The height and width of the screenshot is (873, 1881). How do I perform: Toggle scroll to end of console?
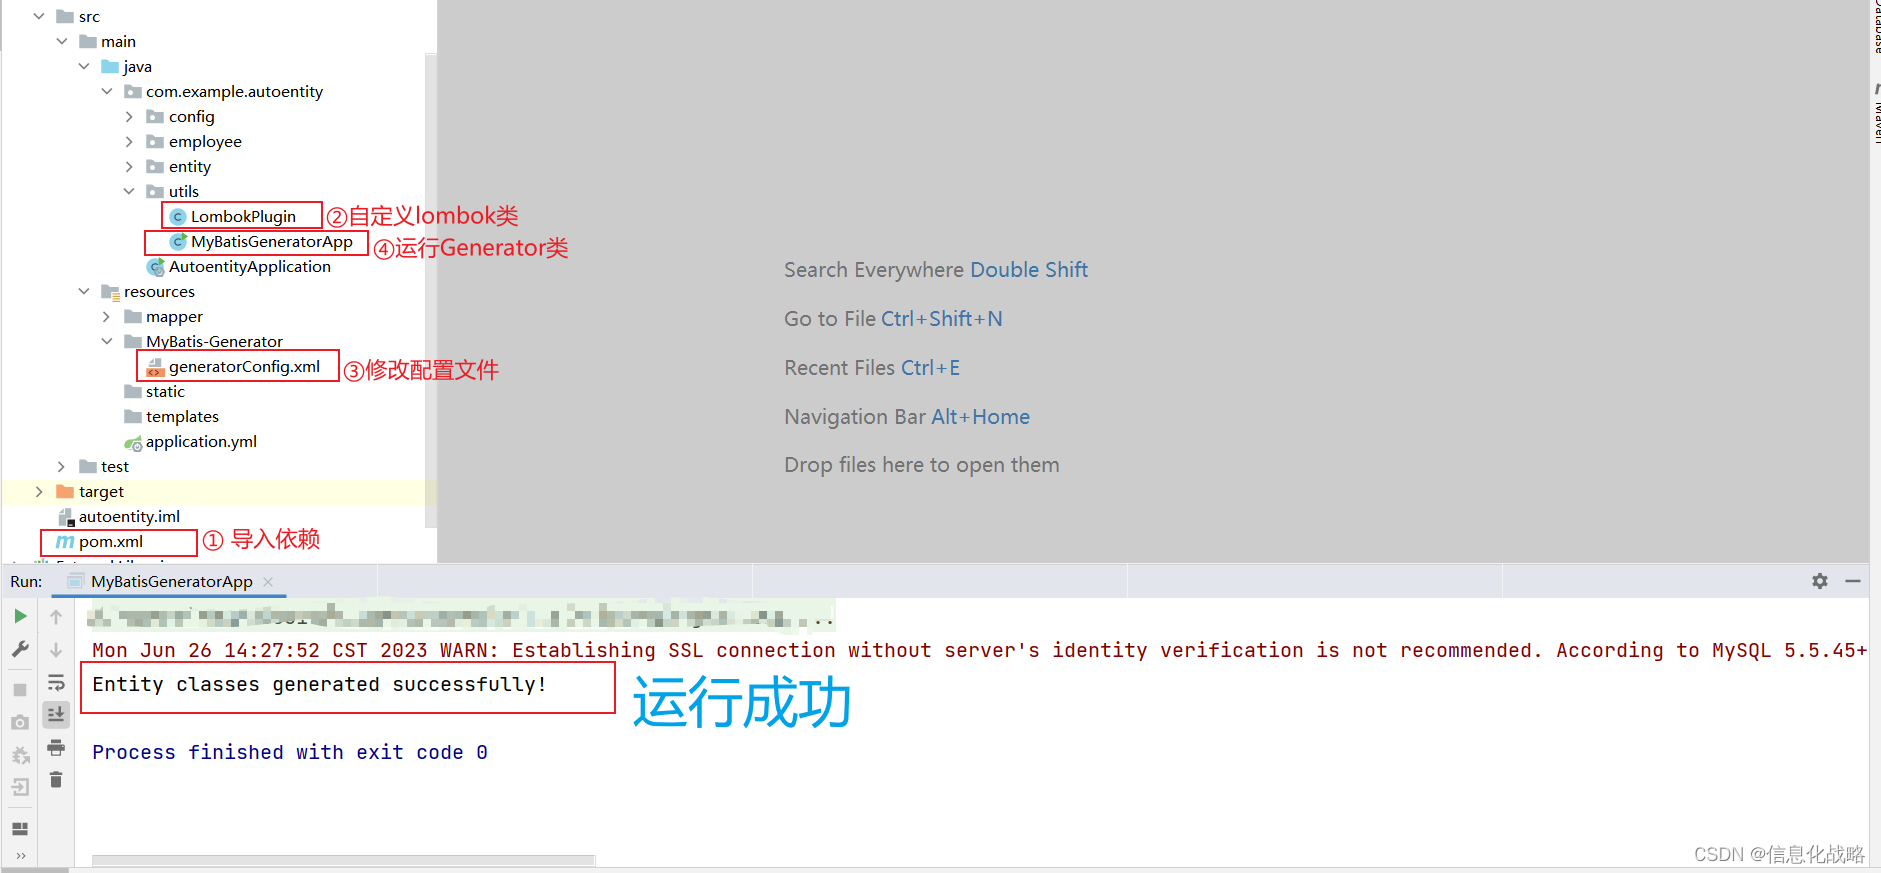(56, 714)
